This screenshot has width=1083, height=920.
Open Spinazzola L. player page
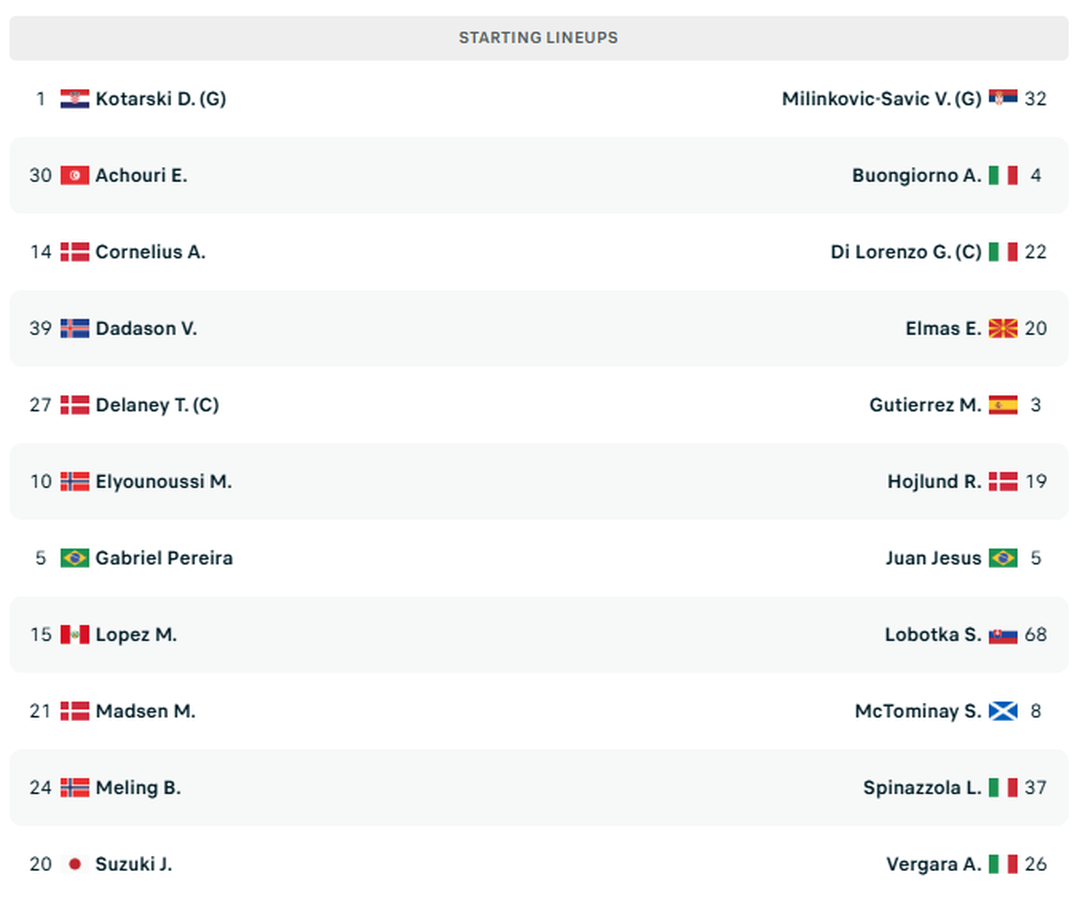(x=922, y=788)
